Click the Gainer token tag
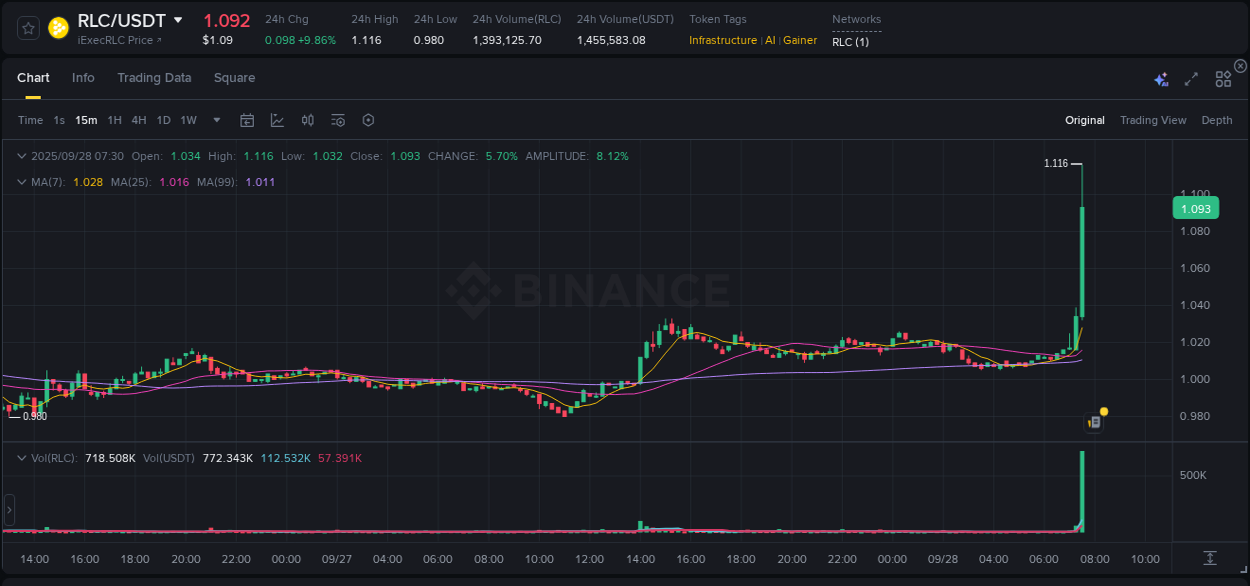Viewport: 1250px width, 586px height. (x=800, y=41)
